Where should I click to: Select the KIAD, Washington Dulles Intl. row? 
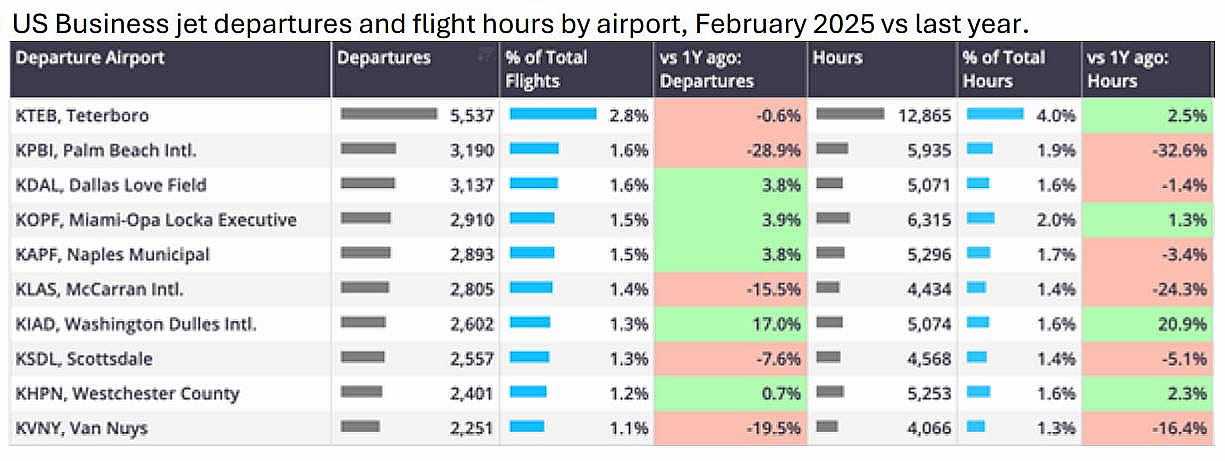coord(136,324)
